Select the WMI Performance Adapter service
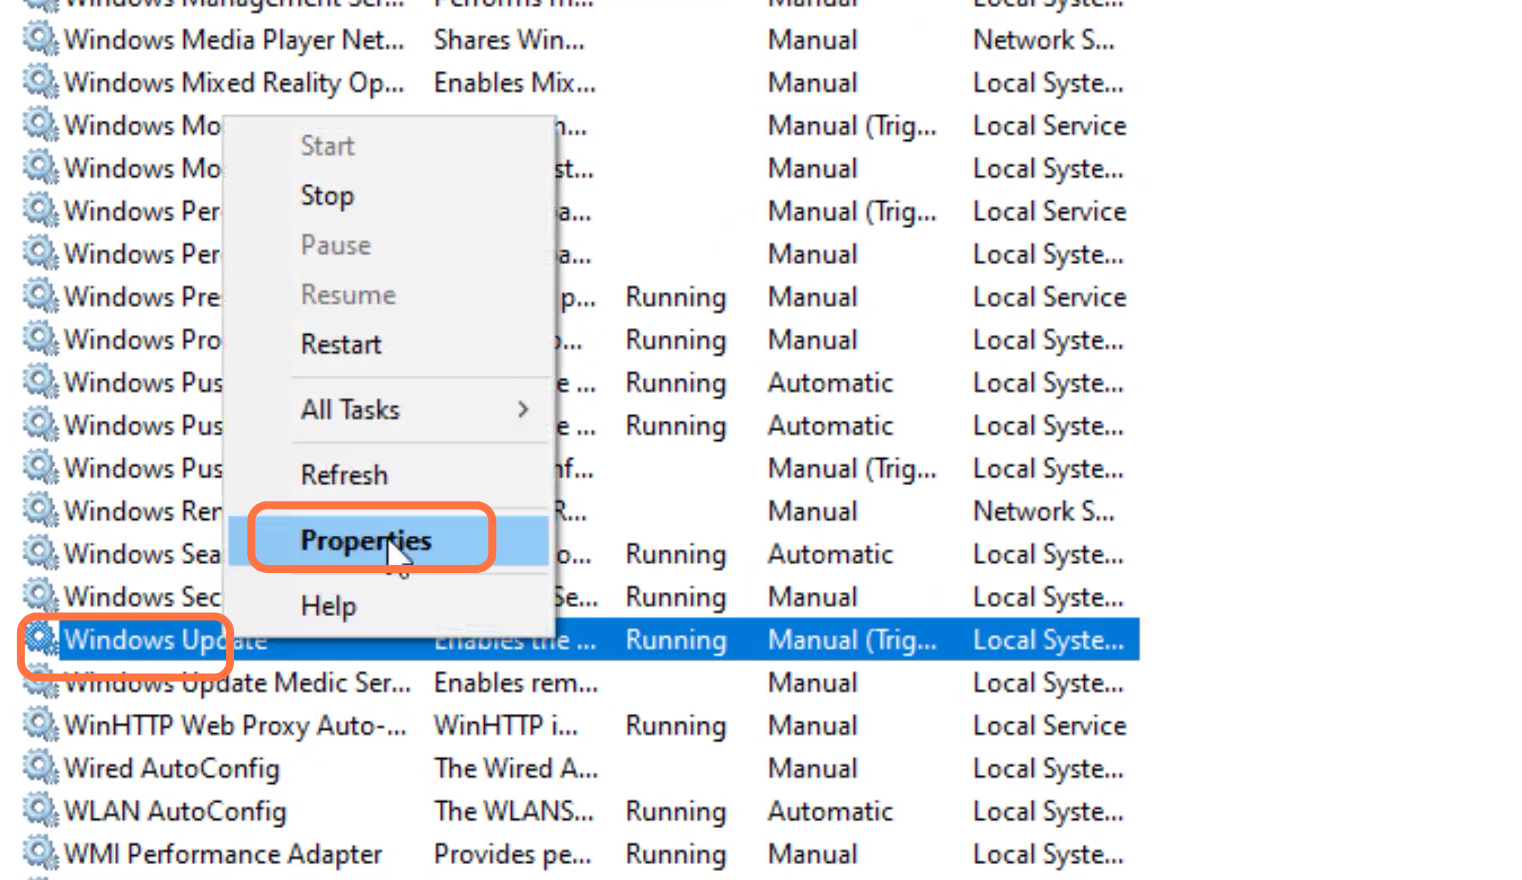1522x880 pixels. pyautogui.click(x=223, y=854)
